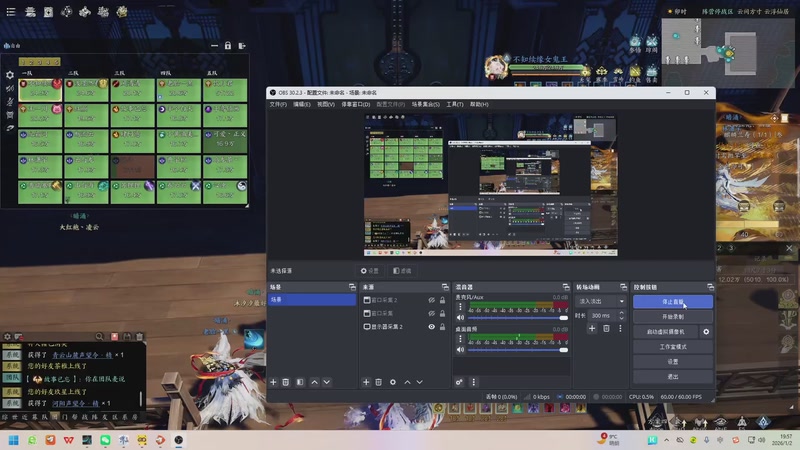Screen dimensions: 800x450
Task: Click the transition duration 300 ms field
Action: [x=603, y=316]
